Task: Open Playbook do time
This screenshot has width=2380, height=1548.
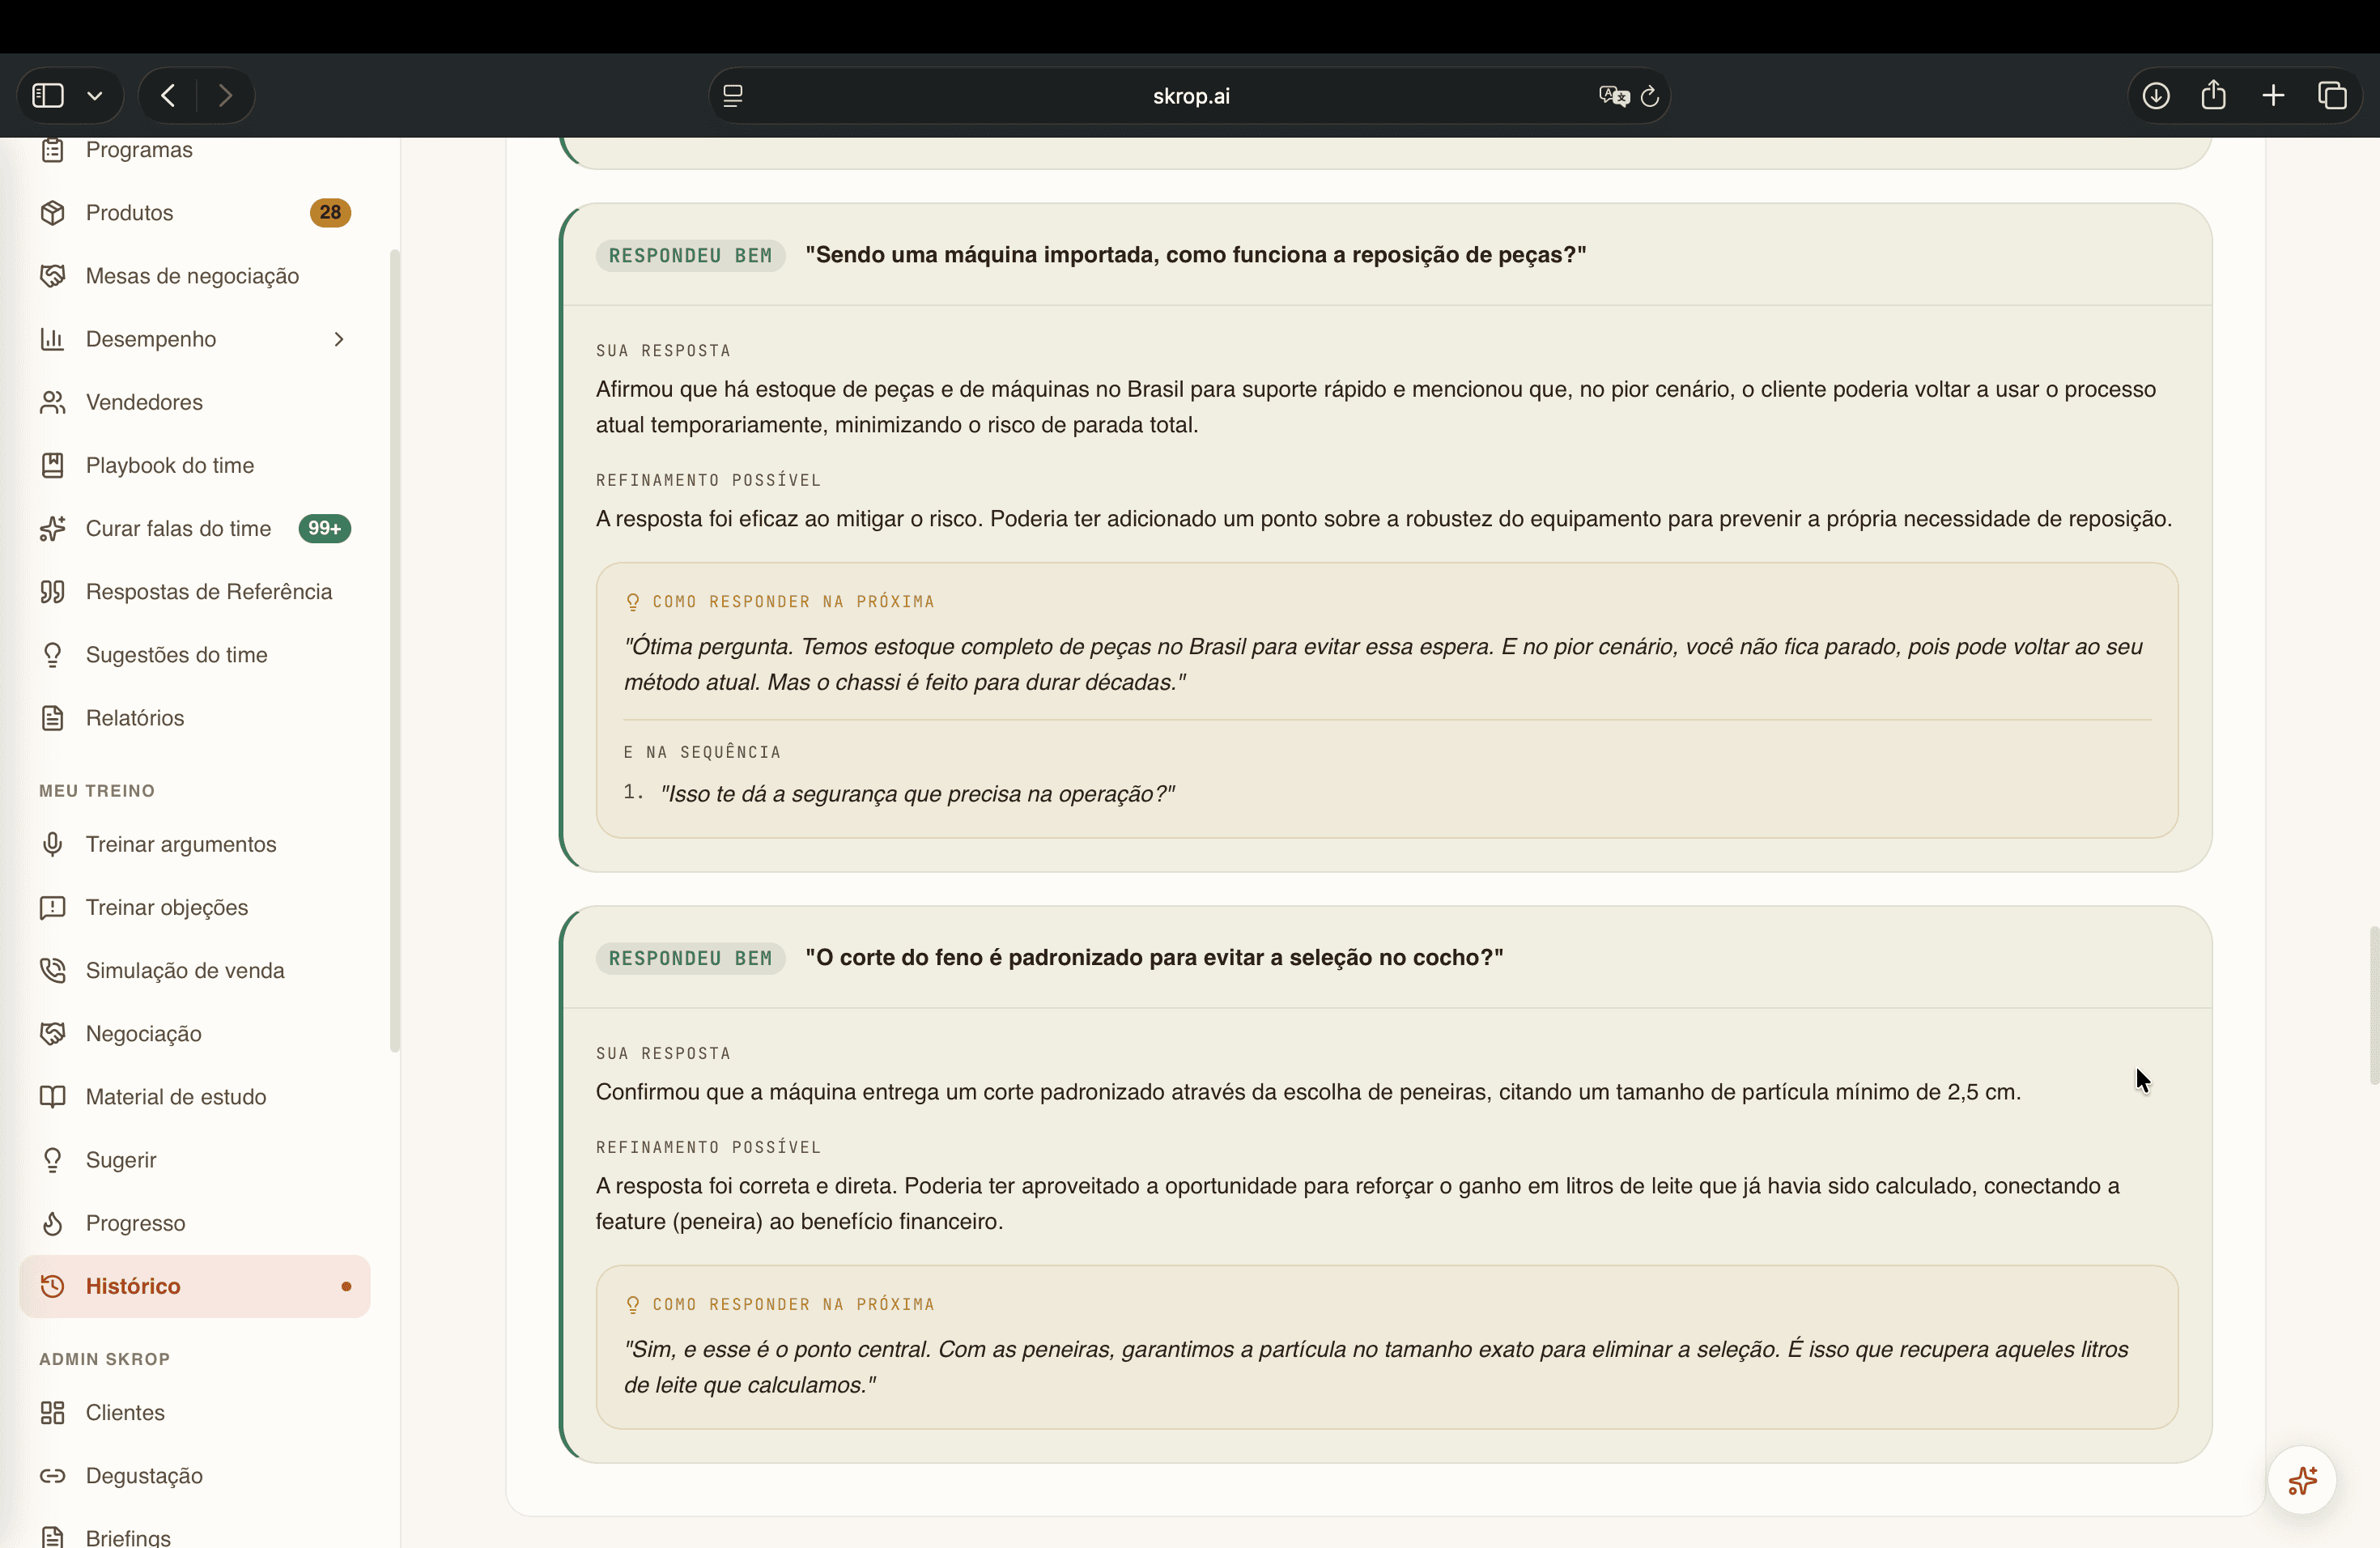Action: pyautogui.click(x=195, y=465)
